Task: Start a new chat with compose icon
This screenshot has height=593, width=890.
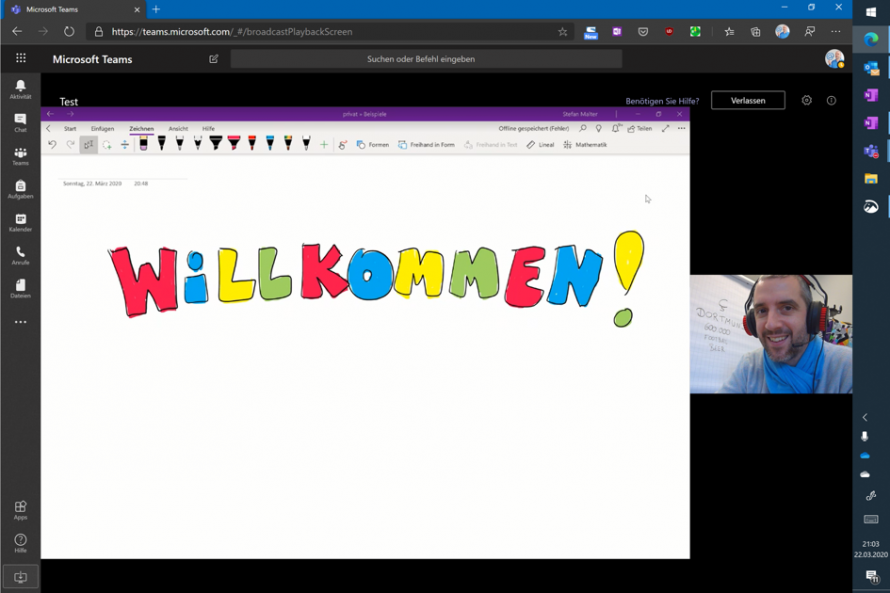Action: click(213, 59)
